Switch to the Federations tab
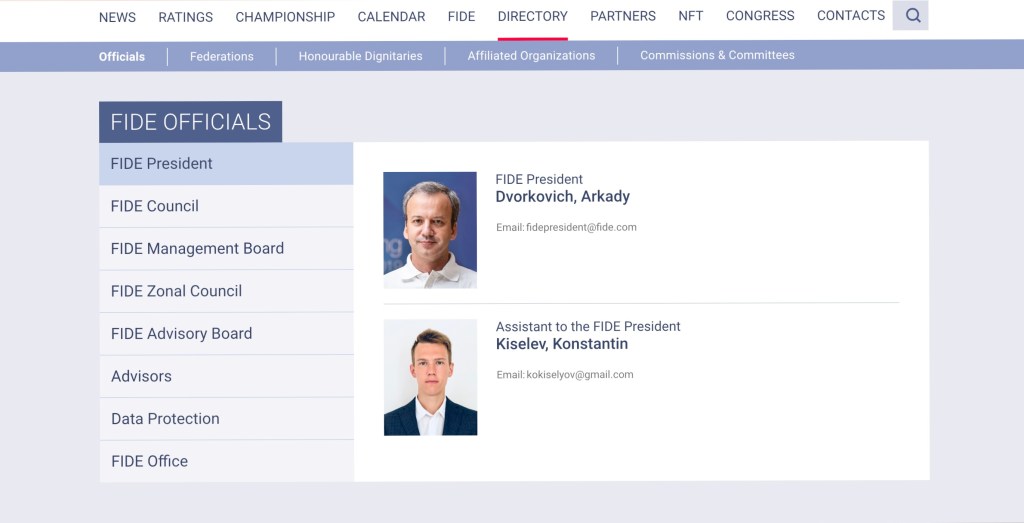1024x523 pixels. pyautogui.click(x=222, y=56)
